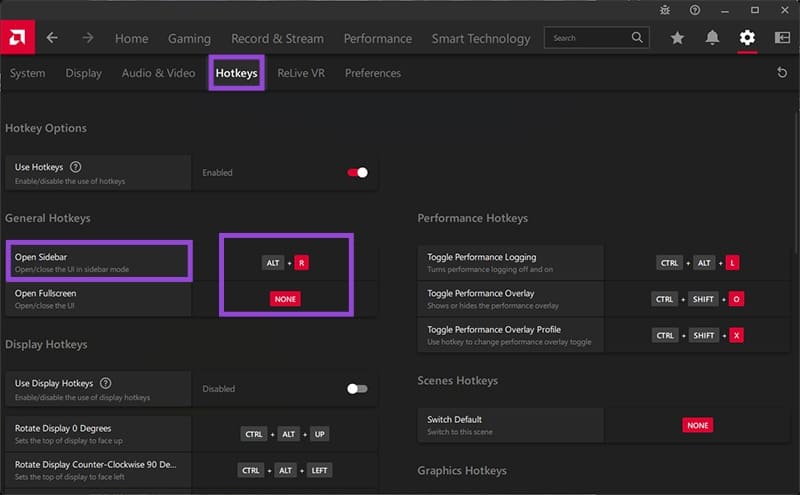
Task: Click the Open Fullscreen NONE hotkey button
Action: (285, 299)
